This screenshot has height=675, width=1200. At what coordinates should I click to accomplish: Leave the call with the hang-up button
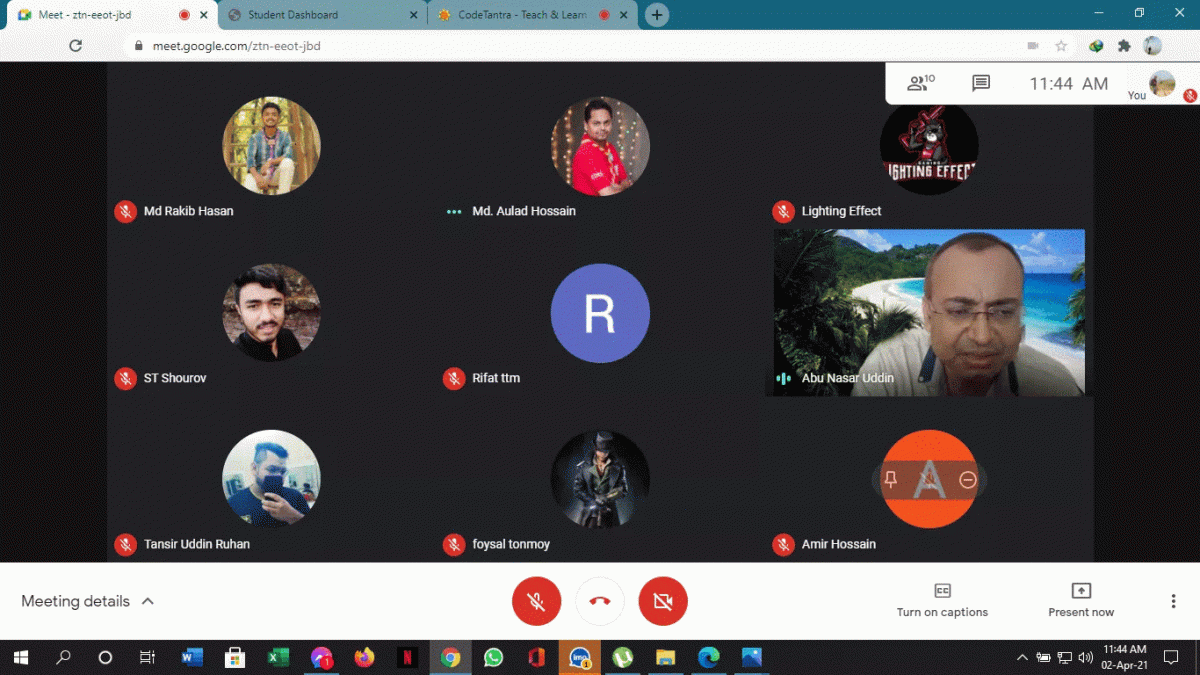coord(600,600)
